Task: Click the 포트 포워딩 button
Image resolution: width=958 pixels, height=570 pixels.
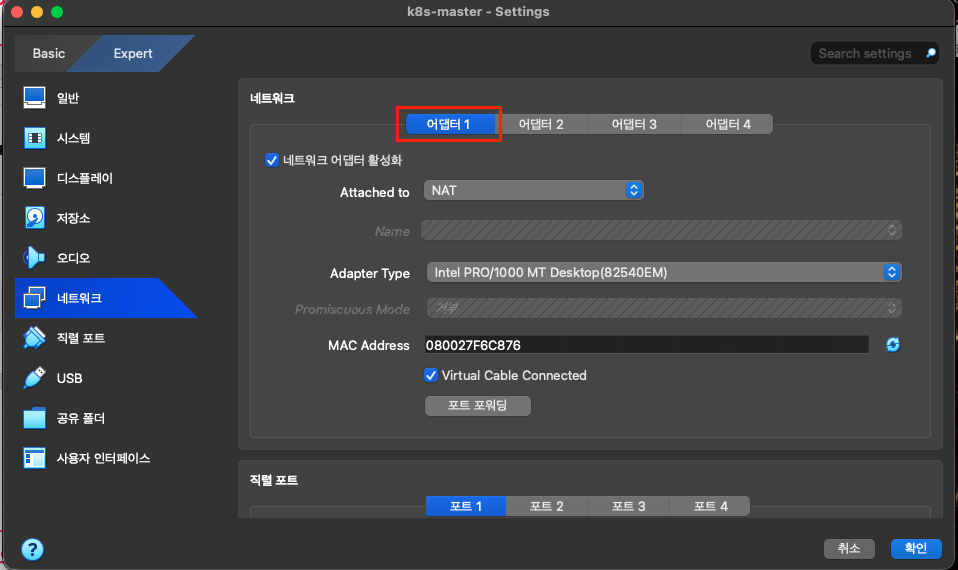Action: click(478, 406)
